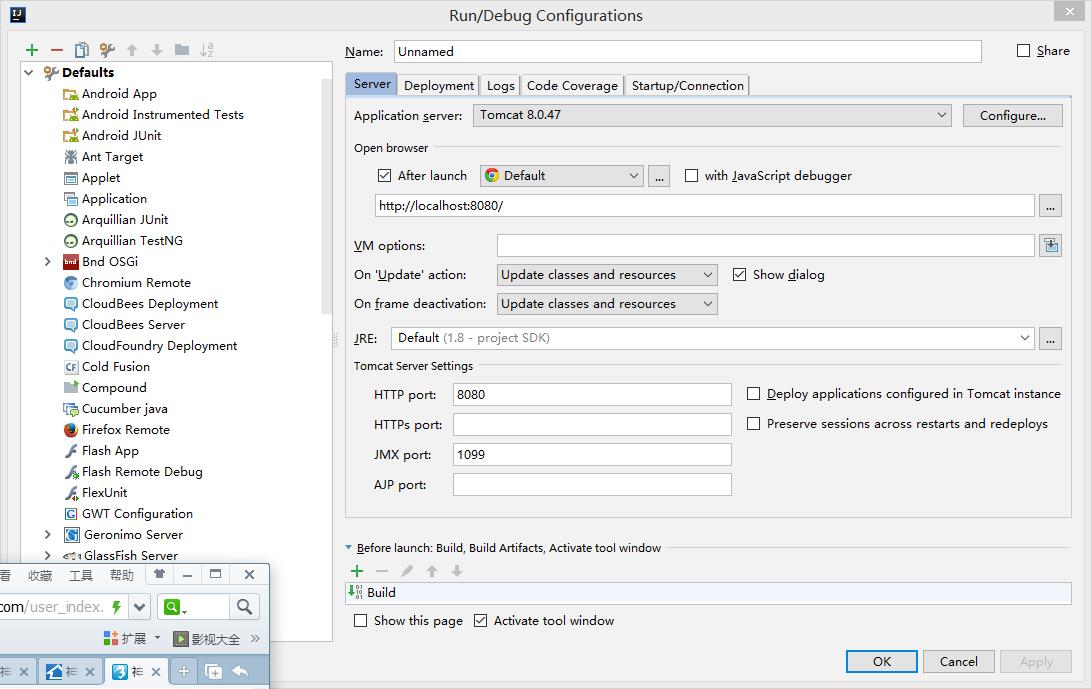Open the Startup/Connection tab

click(687, 86)
